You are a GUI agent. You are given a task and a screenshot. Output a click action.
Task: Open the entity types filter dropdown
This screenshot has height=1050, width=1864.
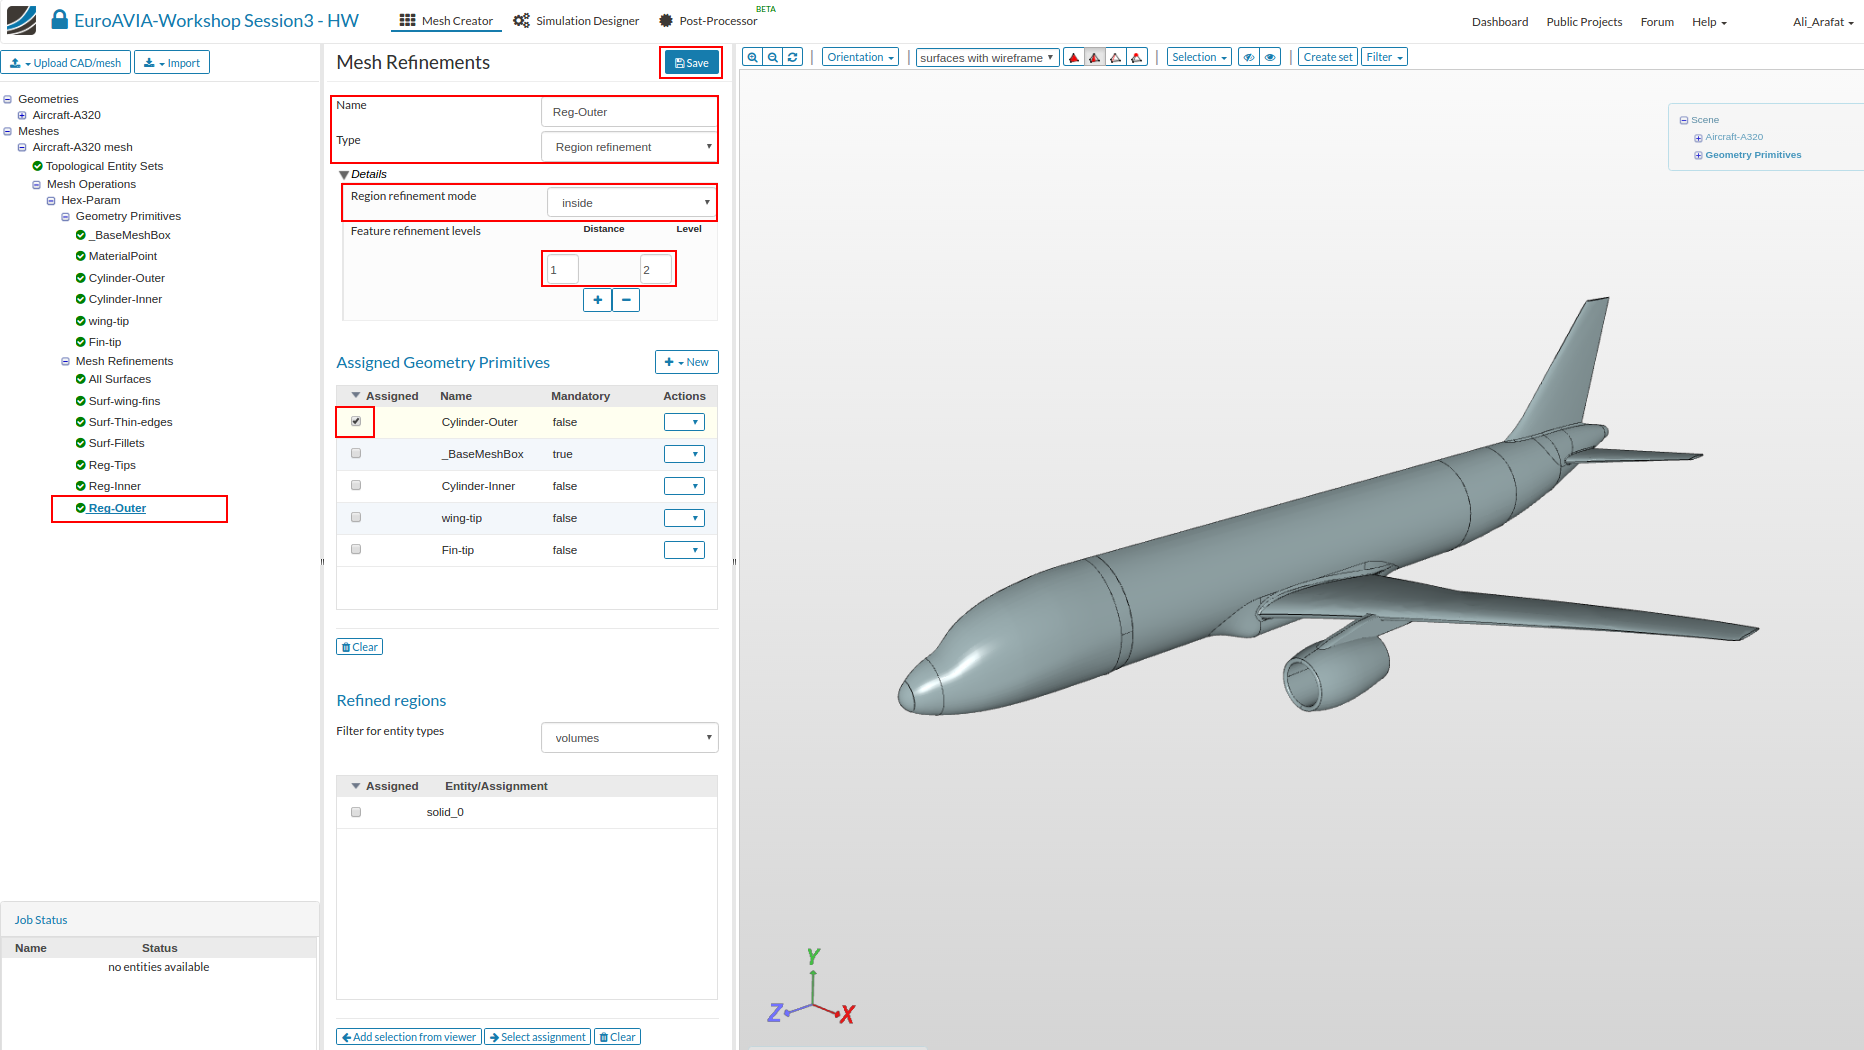(x=630, y=738)
